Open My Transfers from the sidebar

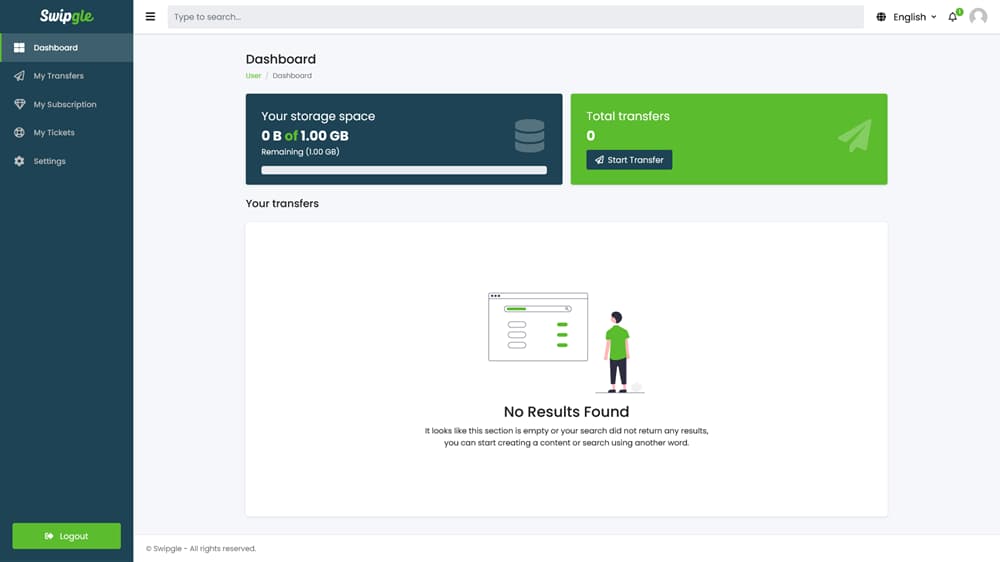point(66,76)
